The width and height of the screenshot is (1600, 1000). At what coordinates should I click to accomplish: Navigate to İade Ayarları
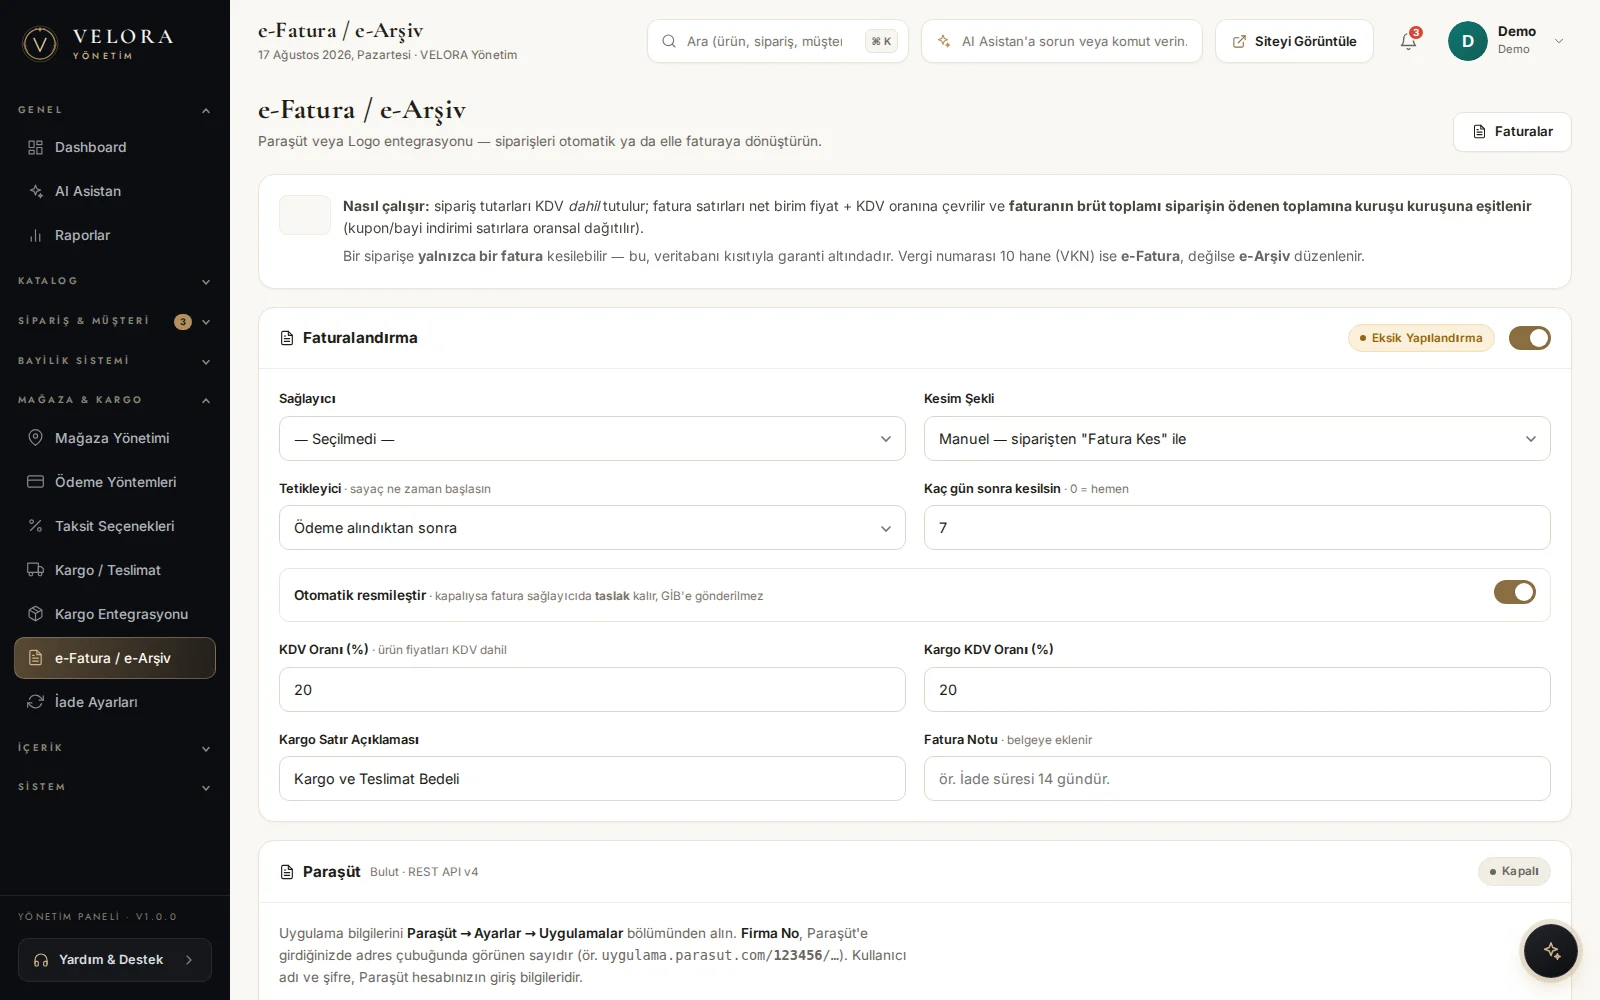coord(115,702)
